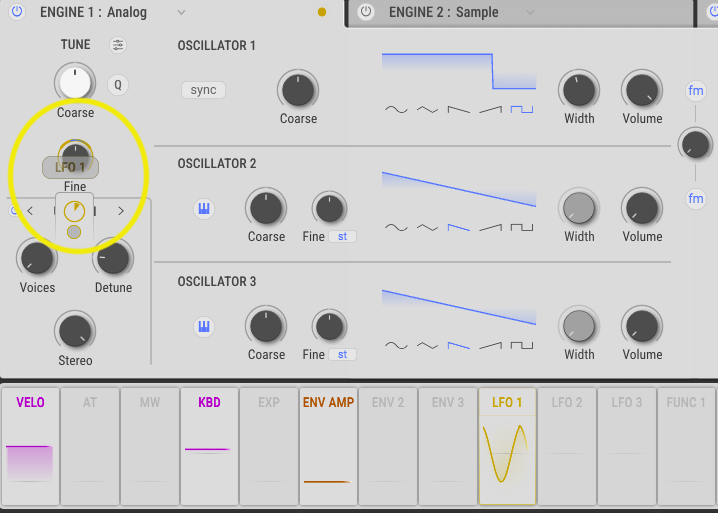This screenshot has height=513, width=718.
Task: Click the Oscillator 1 Volume knob
Action: (x=642, y=90)
